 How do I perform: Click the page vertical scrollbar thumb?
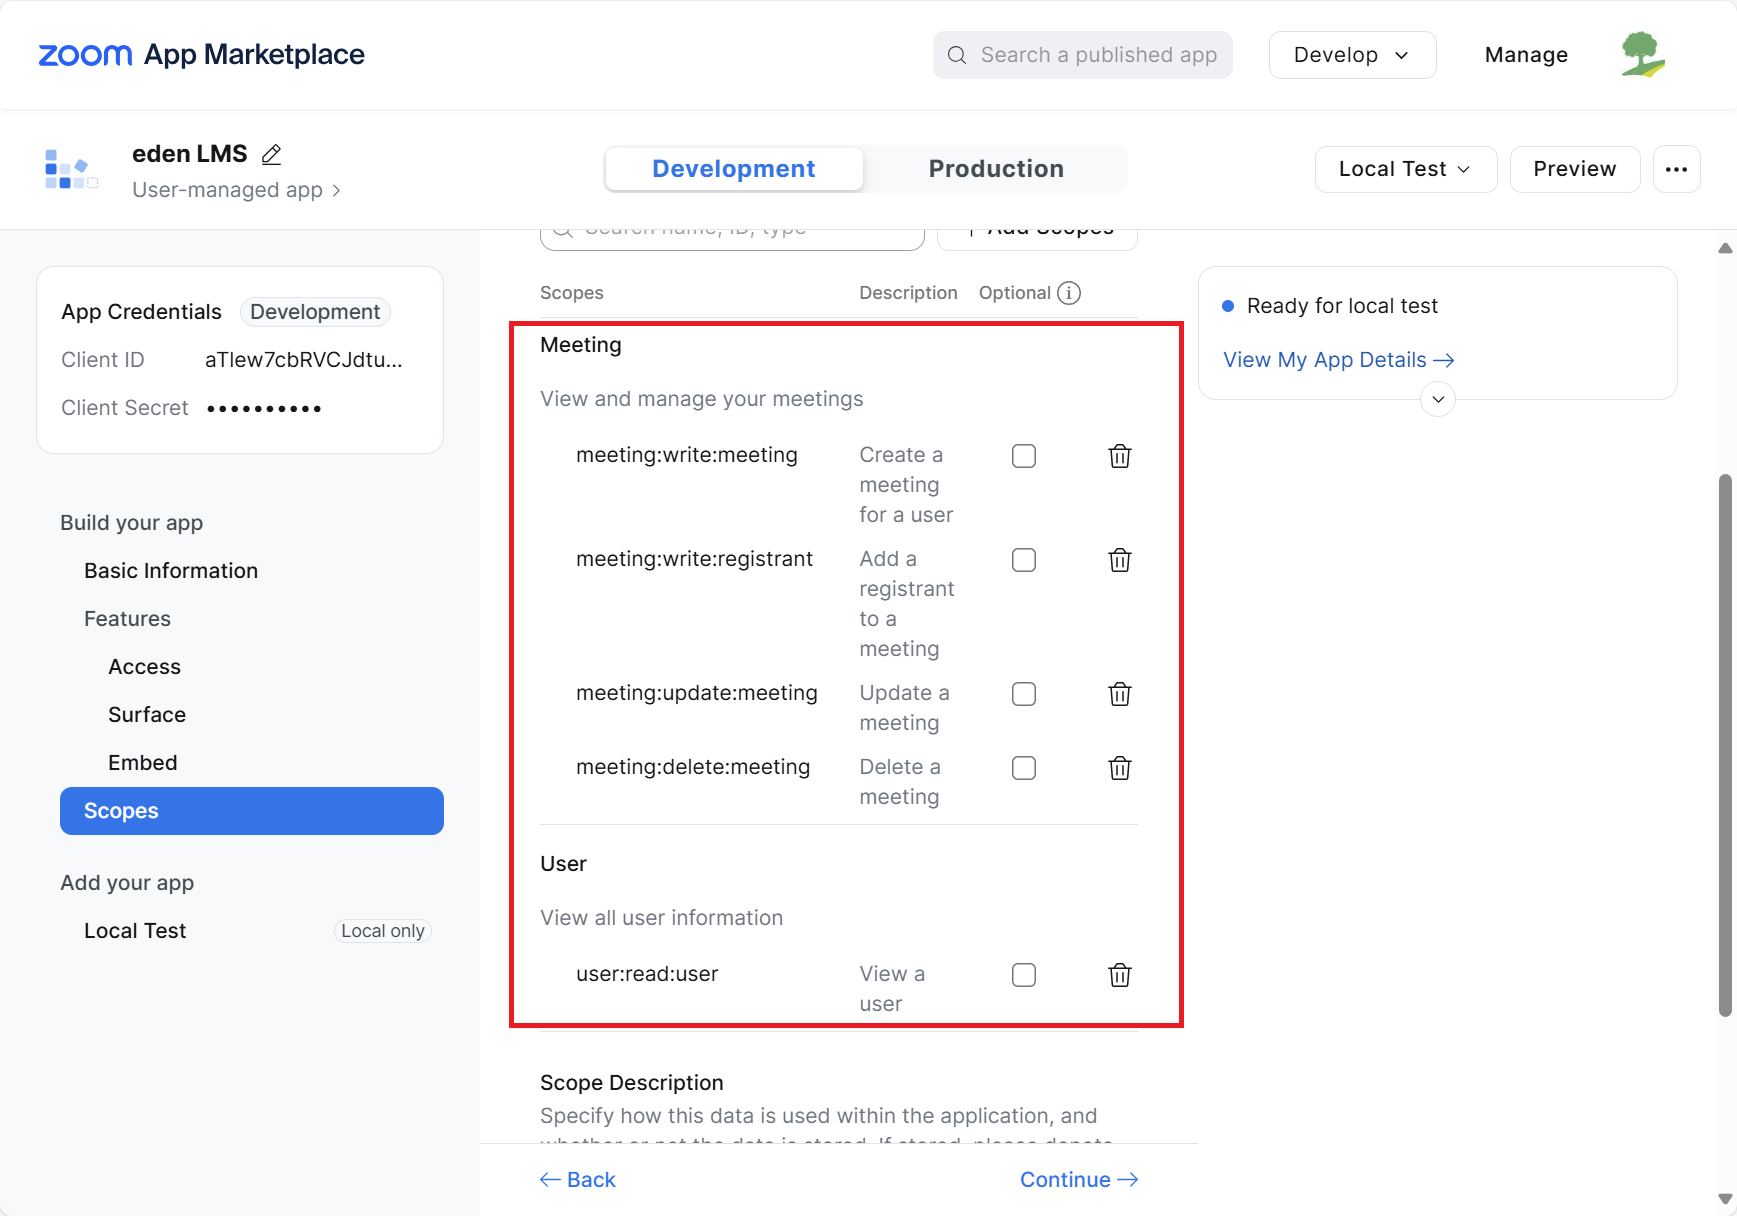(x=1725, y=745)
